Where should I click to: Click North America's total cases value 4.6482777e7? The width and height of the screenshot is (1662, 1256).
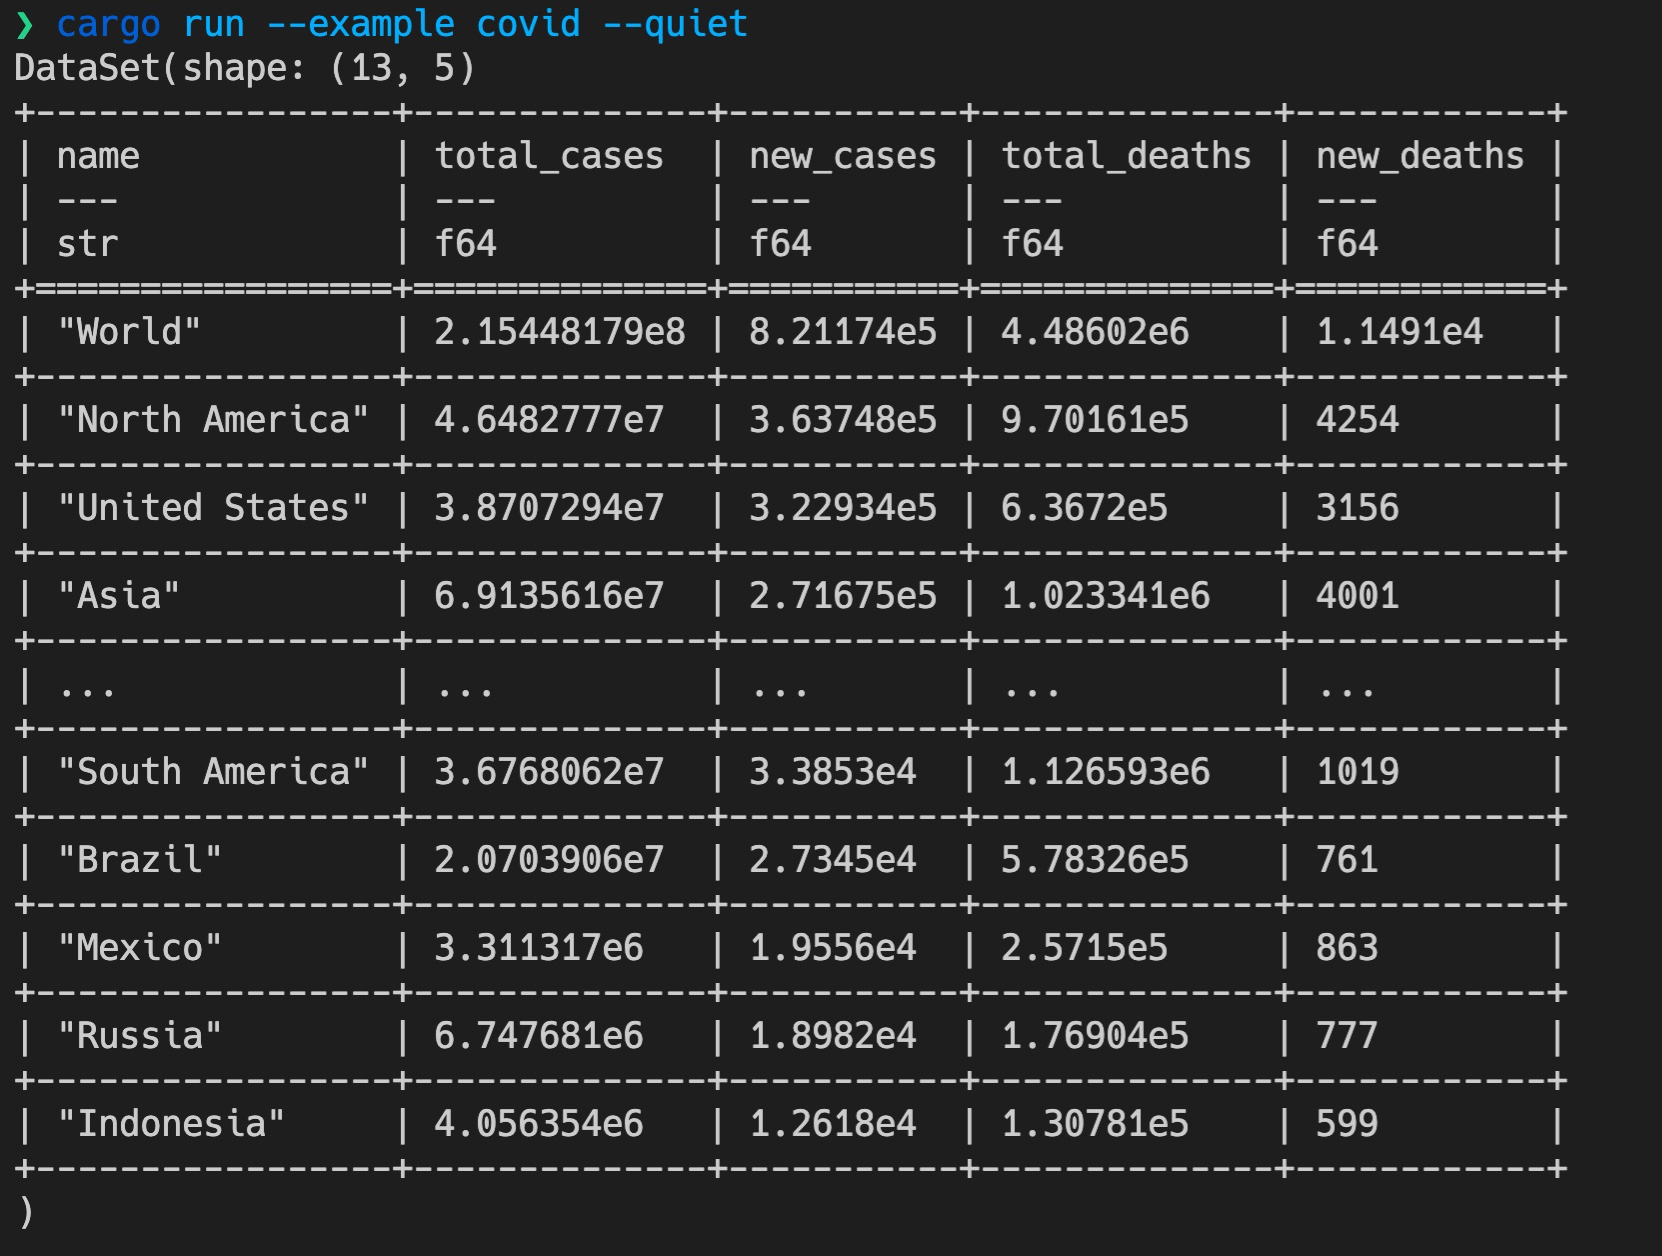[548, 420]
